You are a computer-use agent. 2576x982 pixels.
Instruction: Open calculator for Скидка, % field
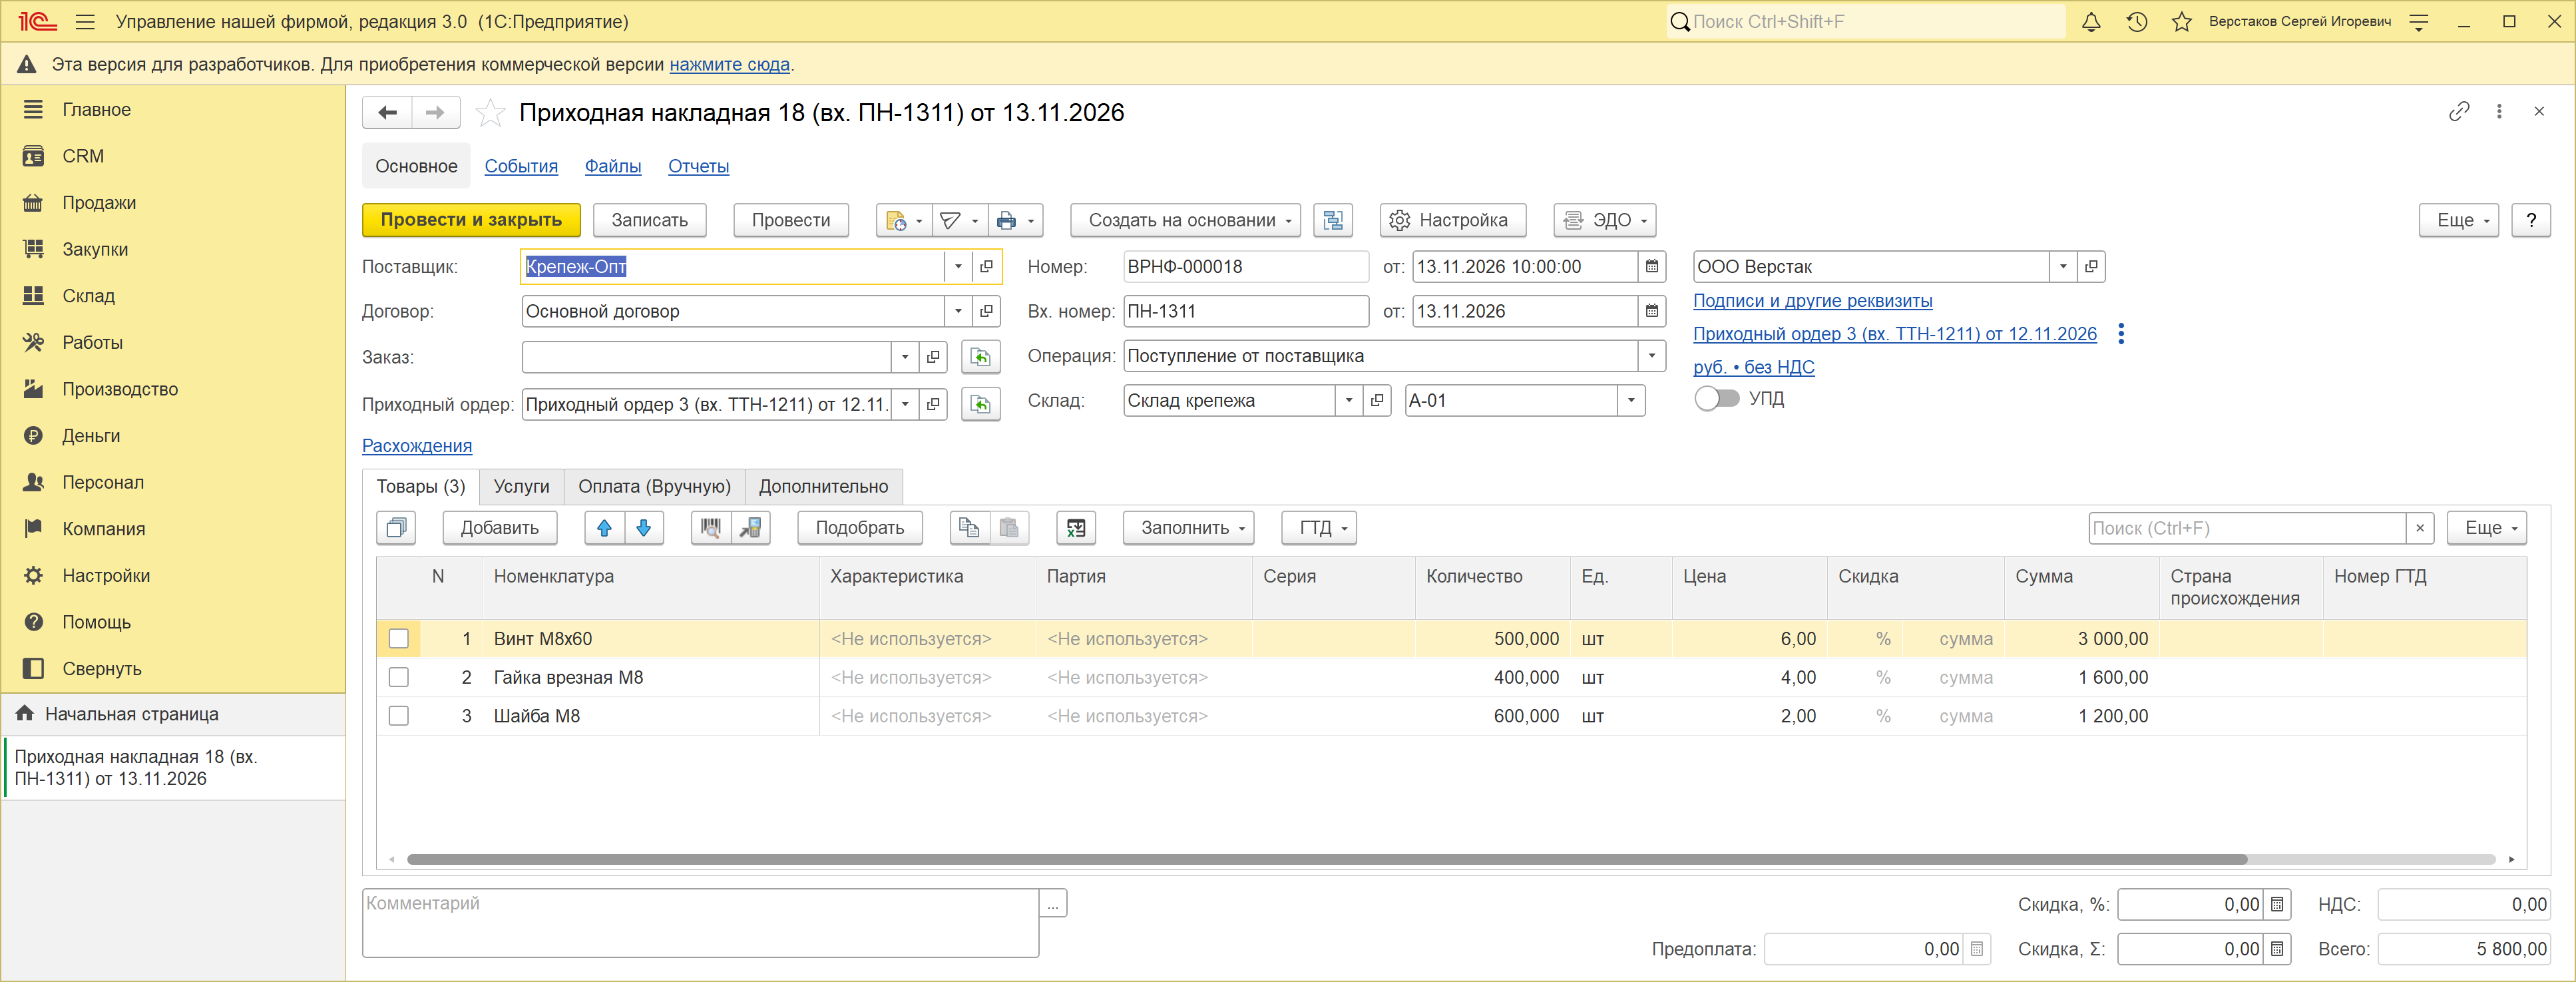coord(2277,905)
